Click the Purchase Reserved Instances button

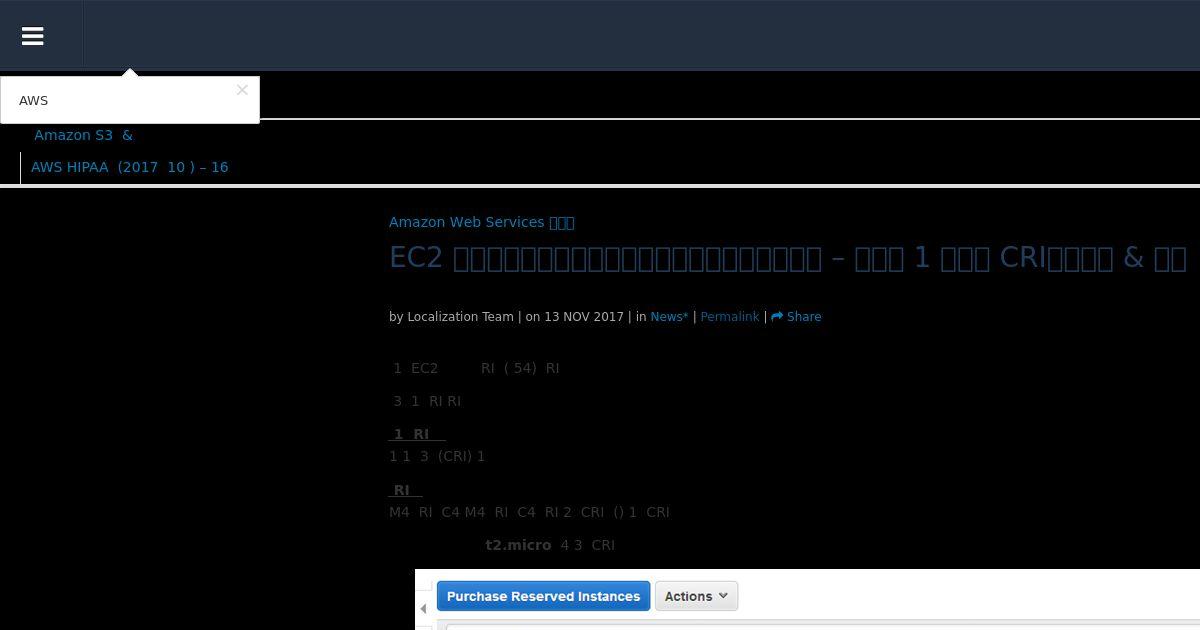click(543, 596)
